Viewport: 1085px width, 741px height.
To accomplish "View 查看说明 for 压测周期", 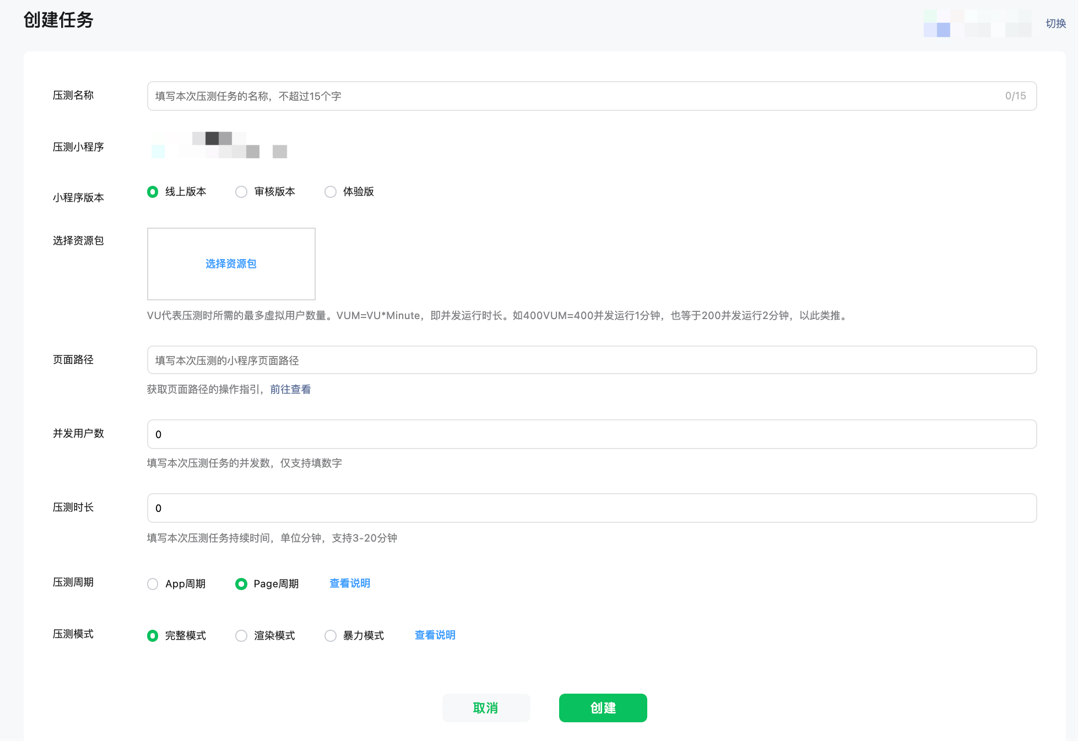I will (348, 583).
